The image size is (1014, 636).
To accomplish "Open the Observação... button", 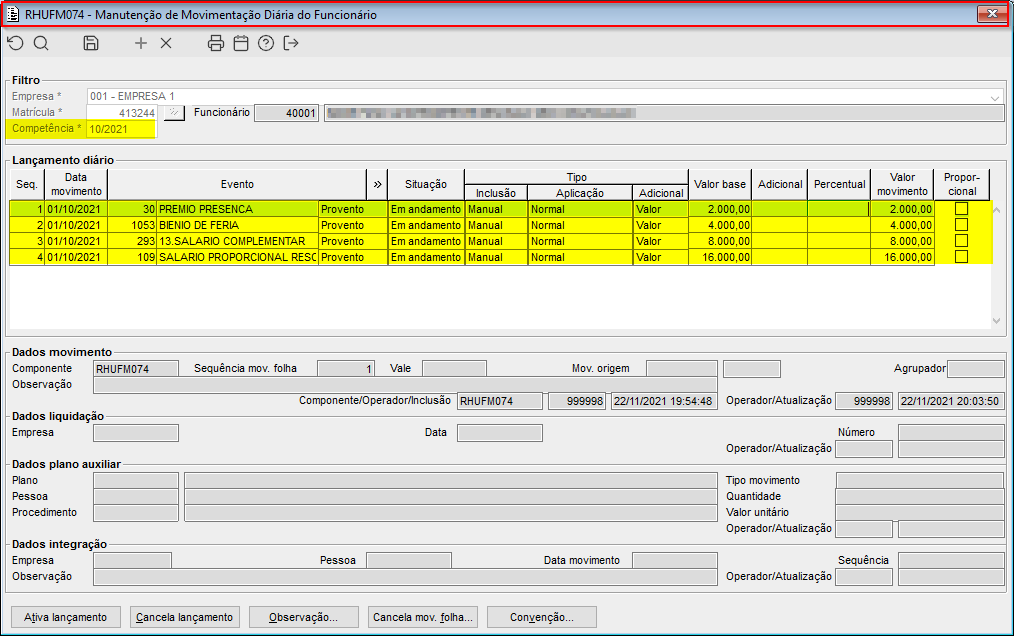I will 304,617.
